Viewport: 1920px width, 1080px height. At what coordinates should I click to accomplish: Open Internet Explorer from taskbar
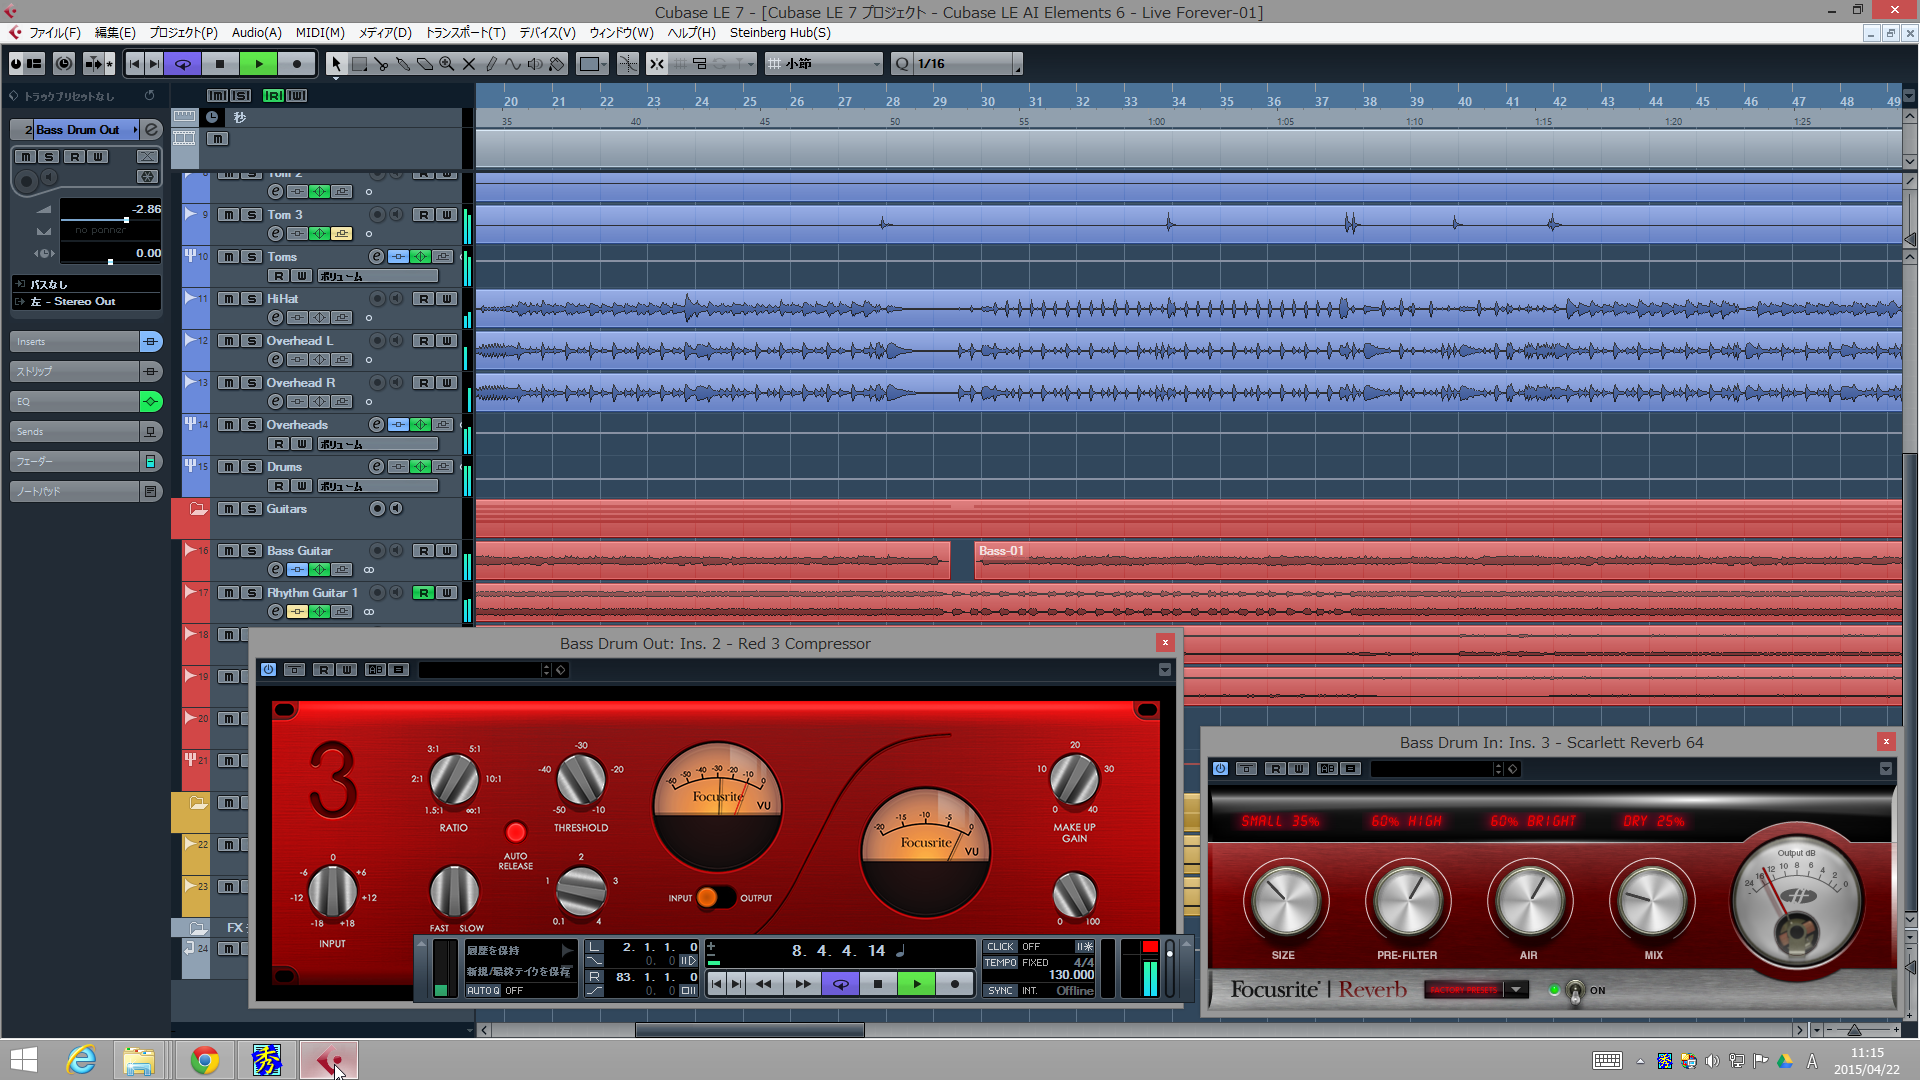(81, 1060)
